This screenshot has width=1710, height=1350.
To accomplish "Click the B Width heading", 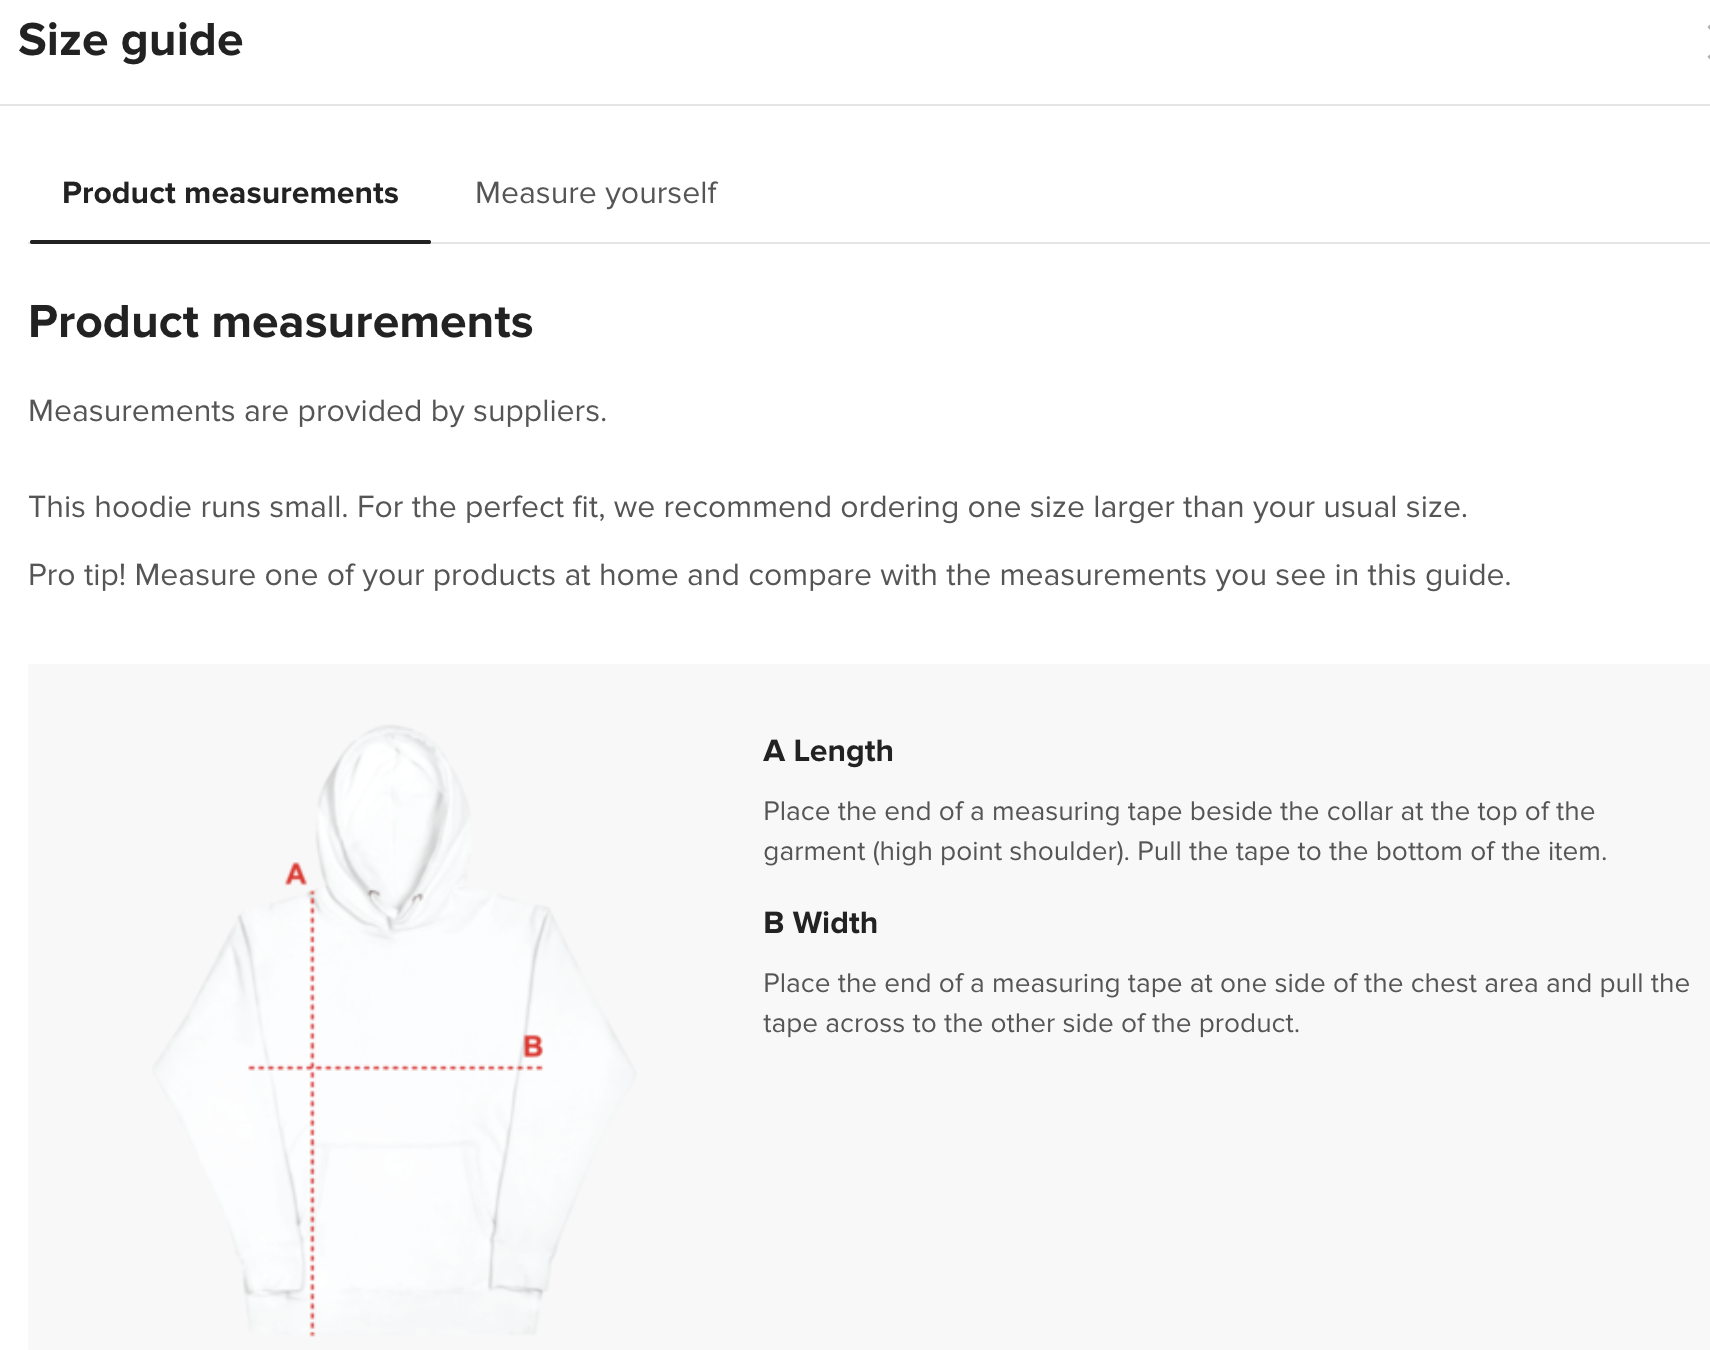I will point(820,923).
